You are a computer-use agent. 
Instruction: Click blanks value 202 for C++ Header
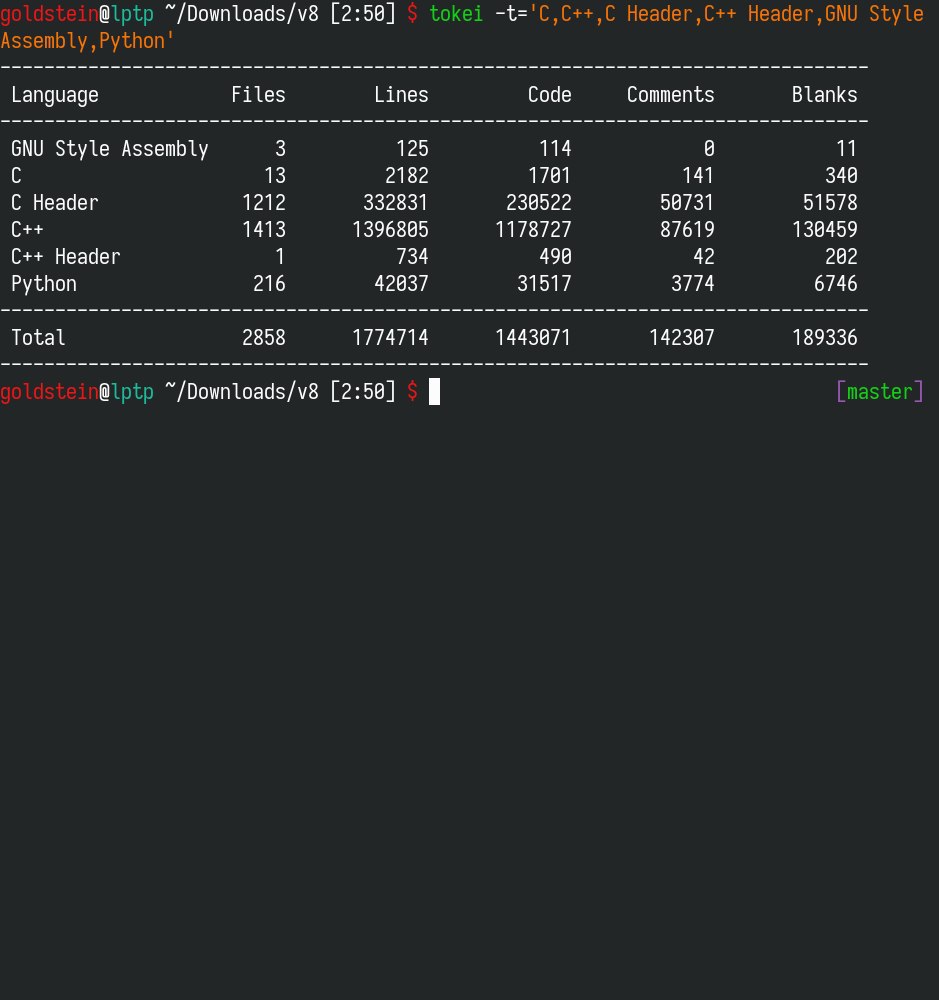coord(841,257)
